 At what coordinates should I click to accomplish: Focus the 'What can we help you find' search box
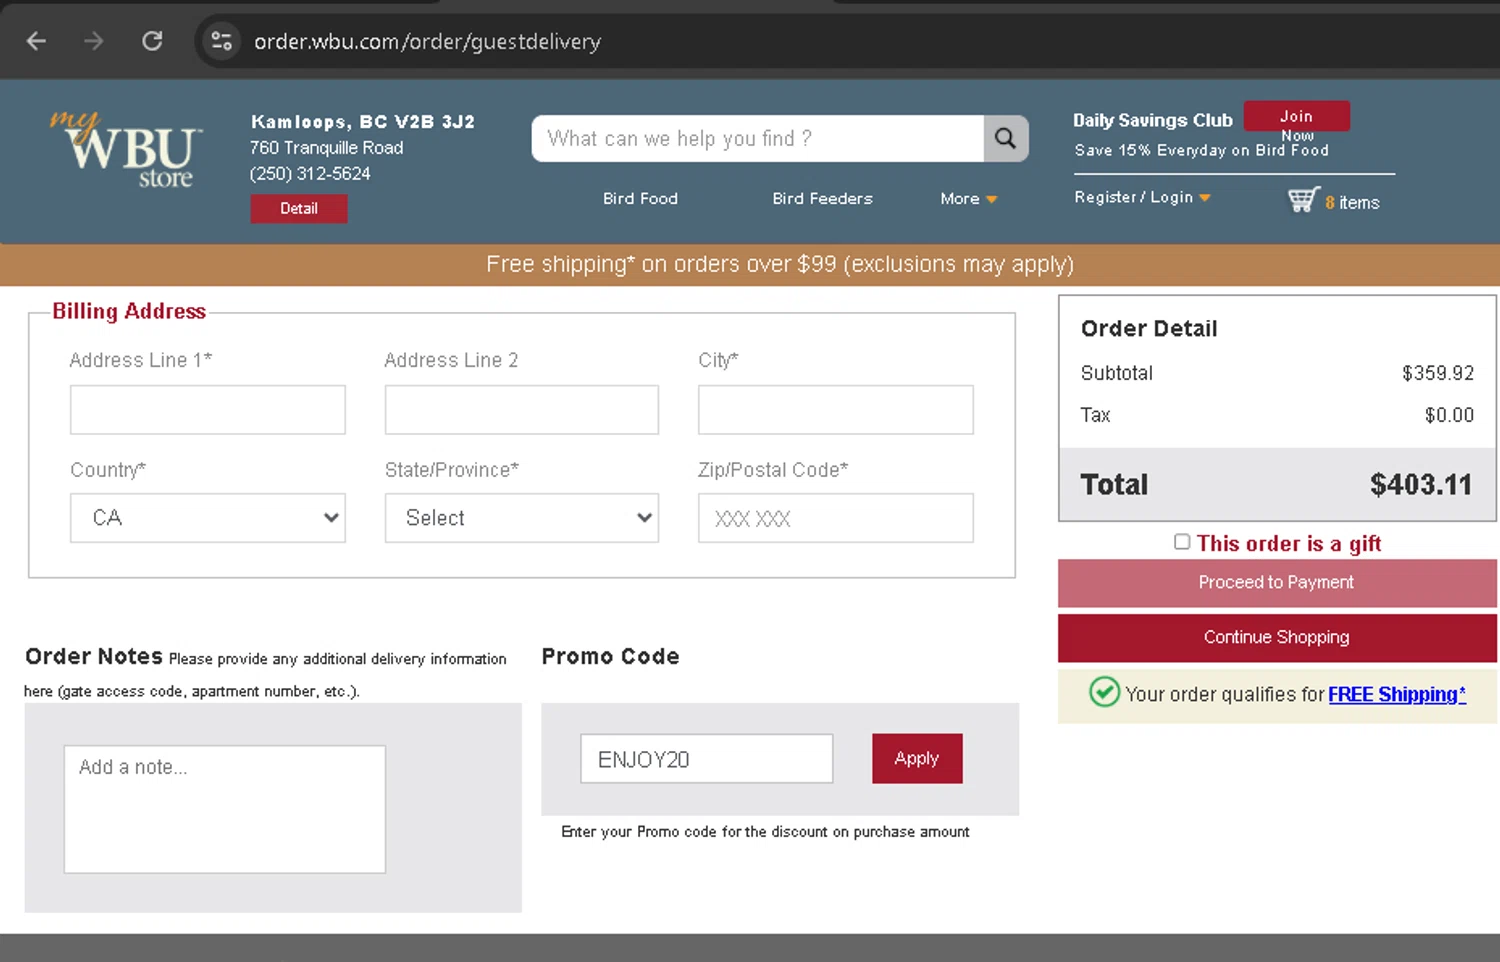[758, 138]
